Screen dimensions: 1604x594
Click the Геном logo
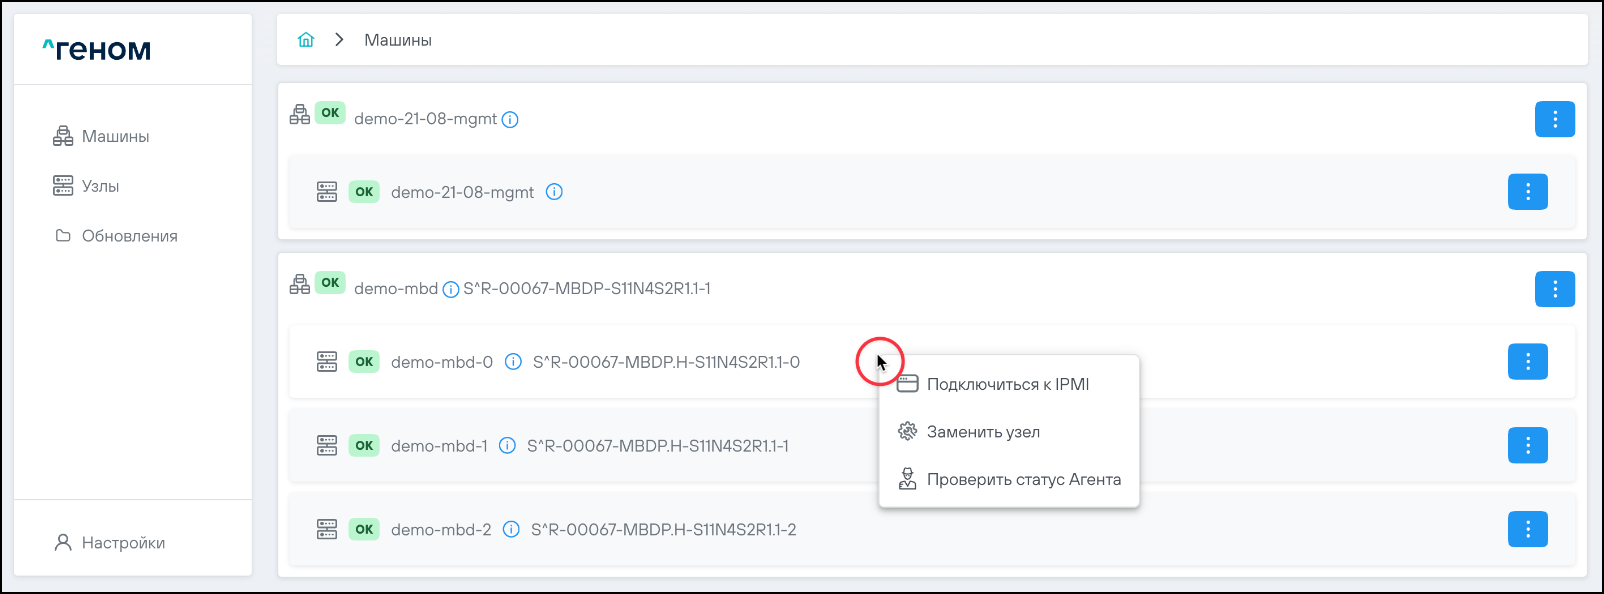tap(97, 49)
